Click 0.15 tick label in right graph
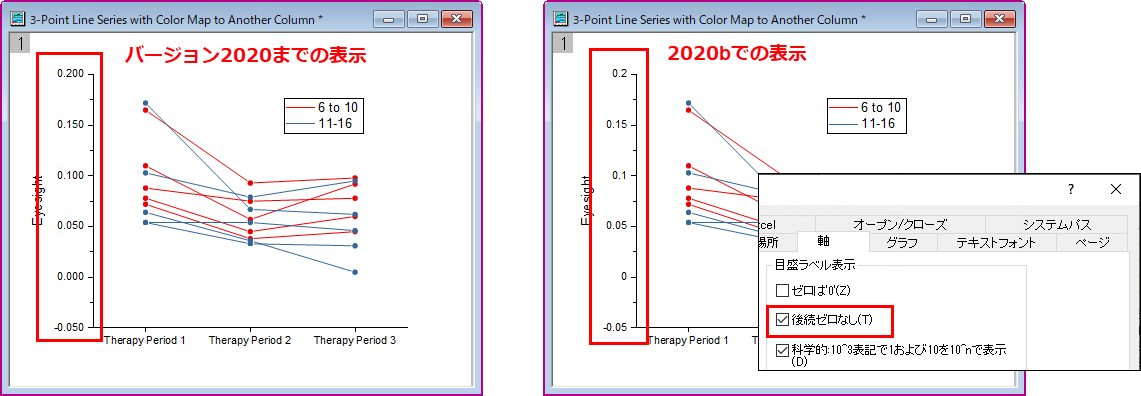 pos(617,124)
